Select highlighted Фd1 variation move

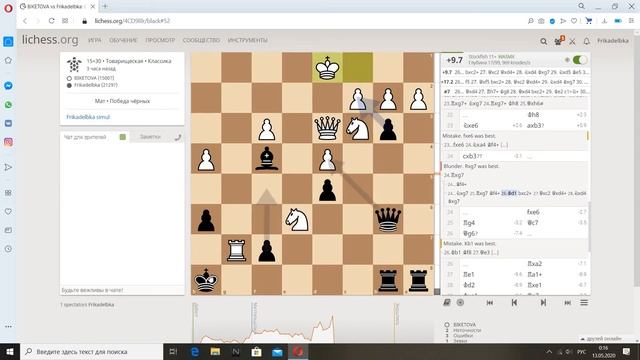(509, 193)
